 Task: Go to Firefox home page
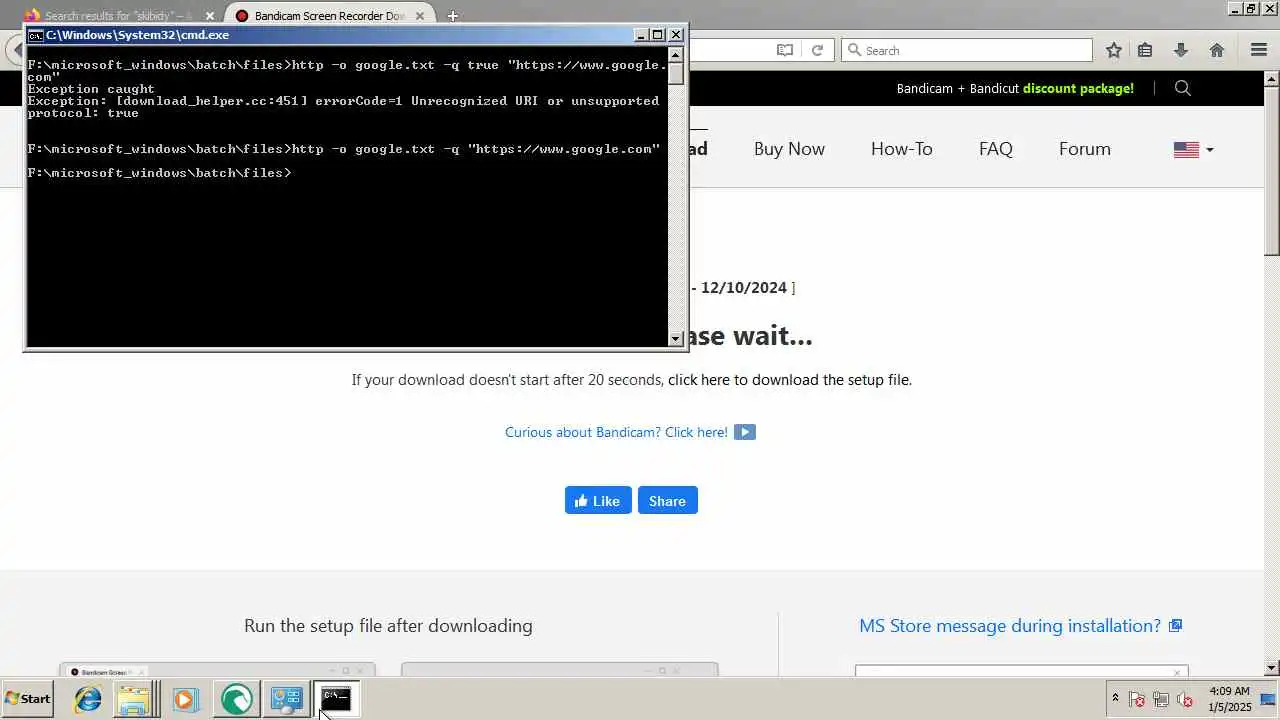1217,50
